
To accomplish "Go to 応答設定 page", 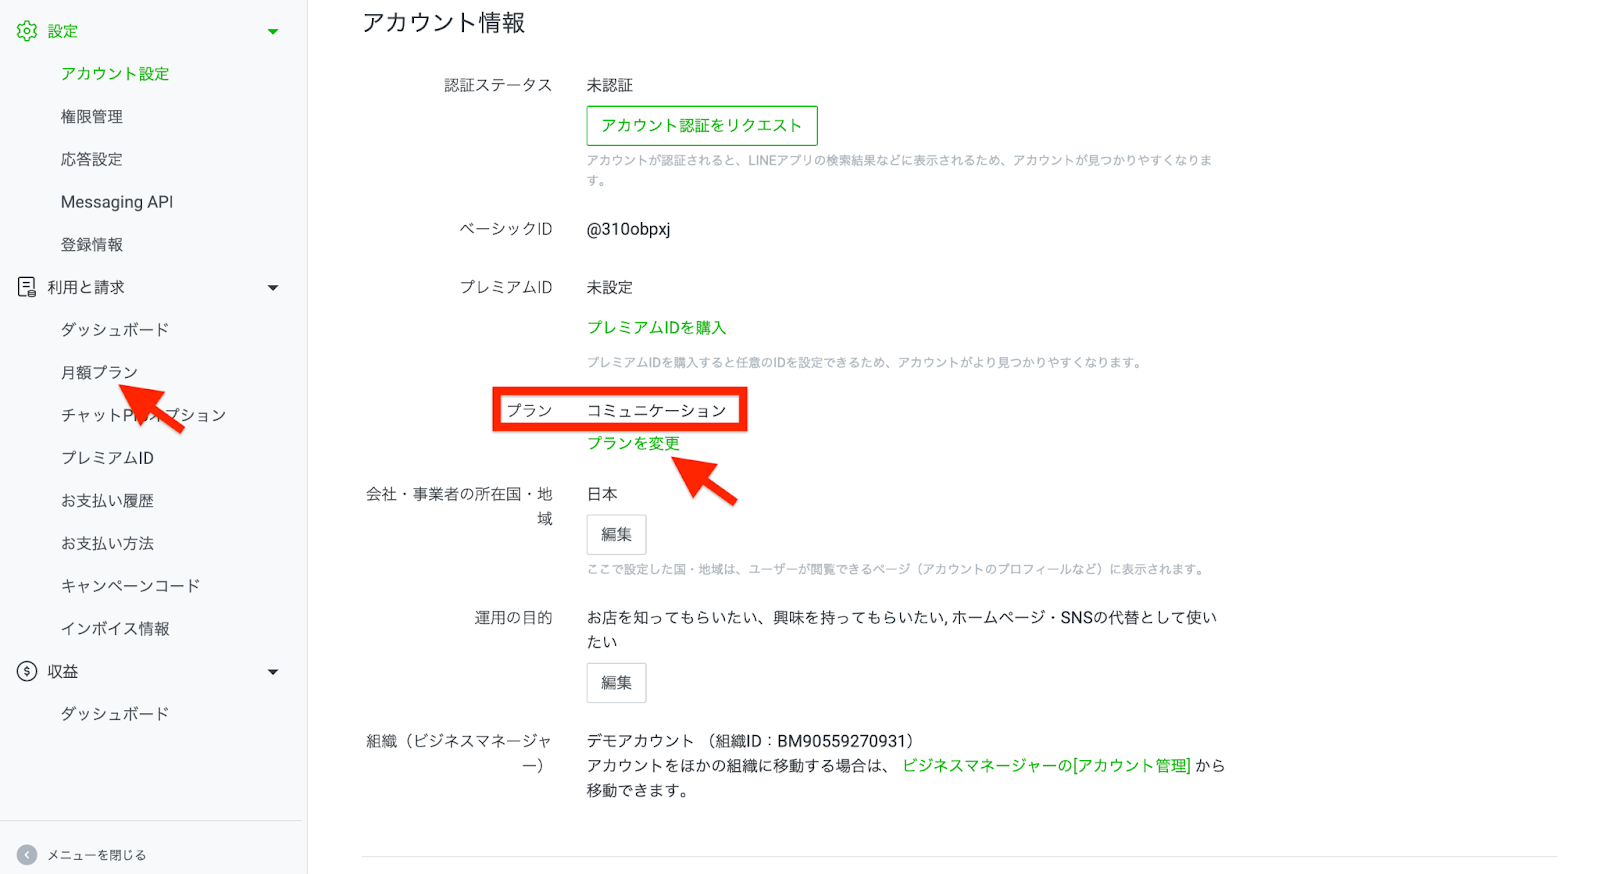I will tap(92, 159).
